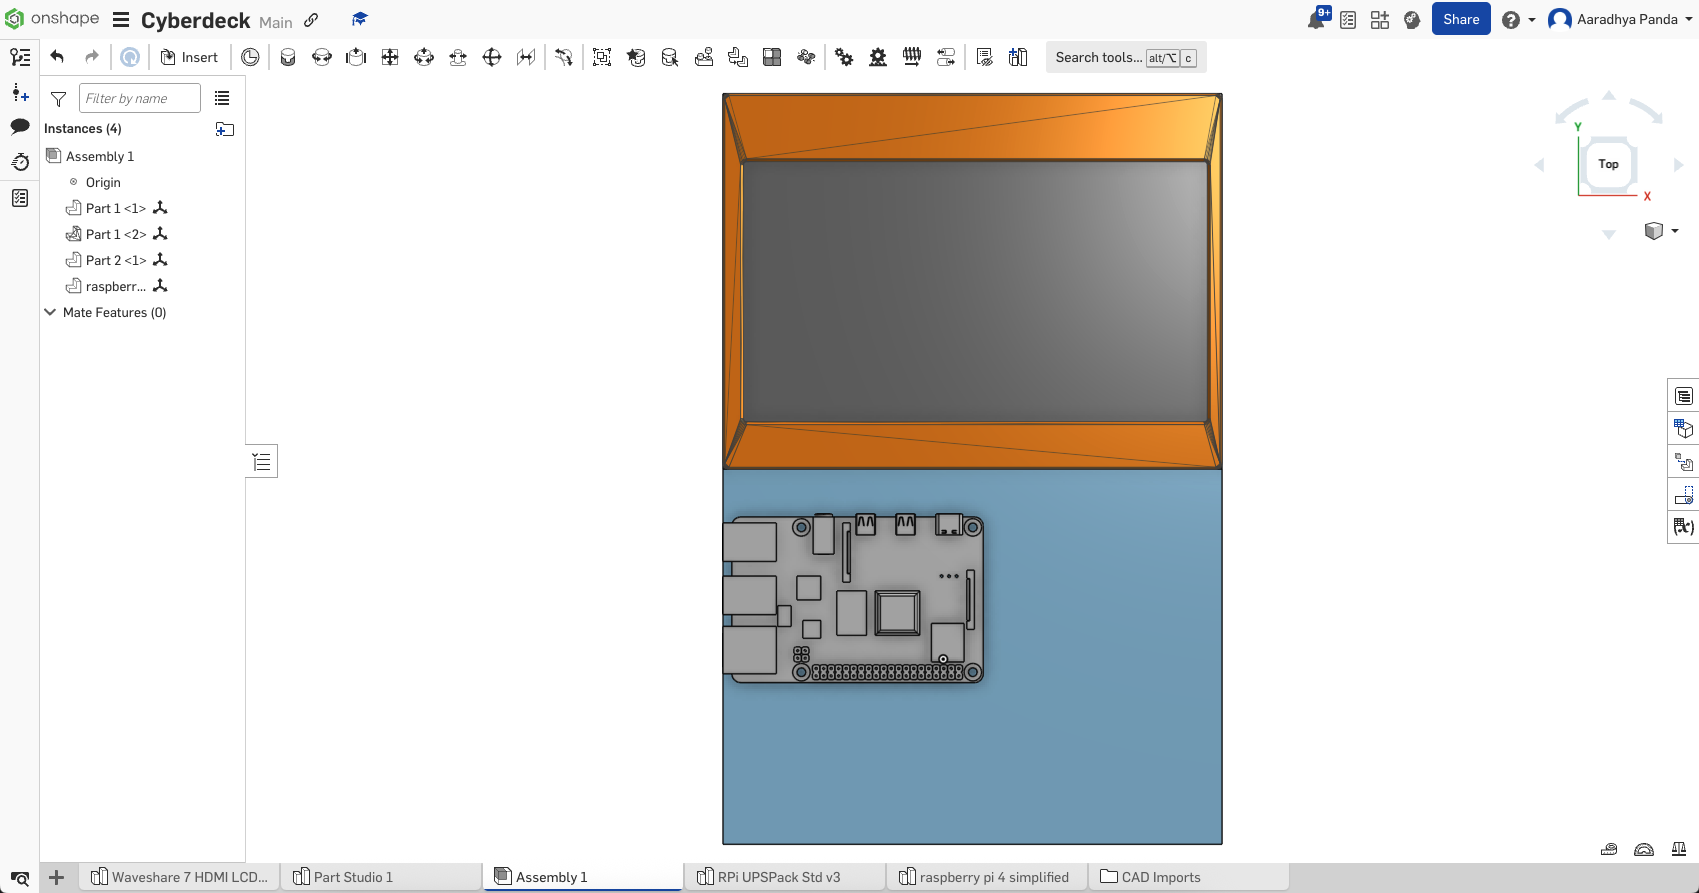1699x893 pixels.
Task: Select Assembly 1 in the instance tree
Action: [99, 156]
